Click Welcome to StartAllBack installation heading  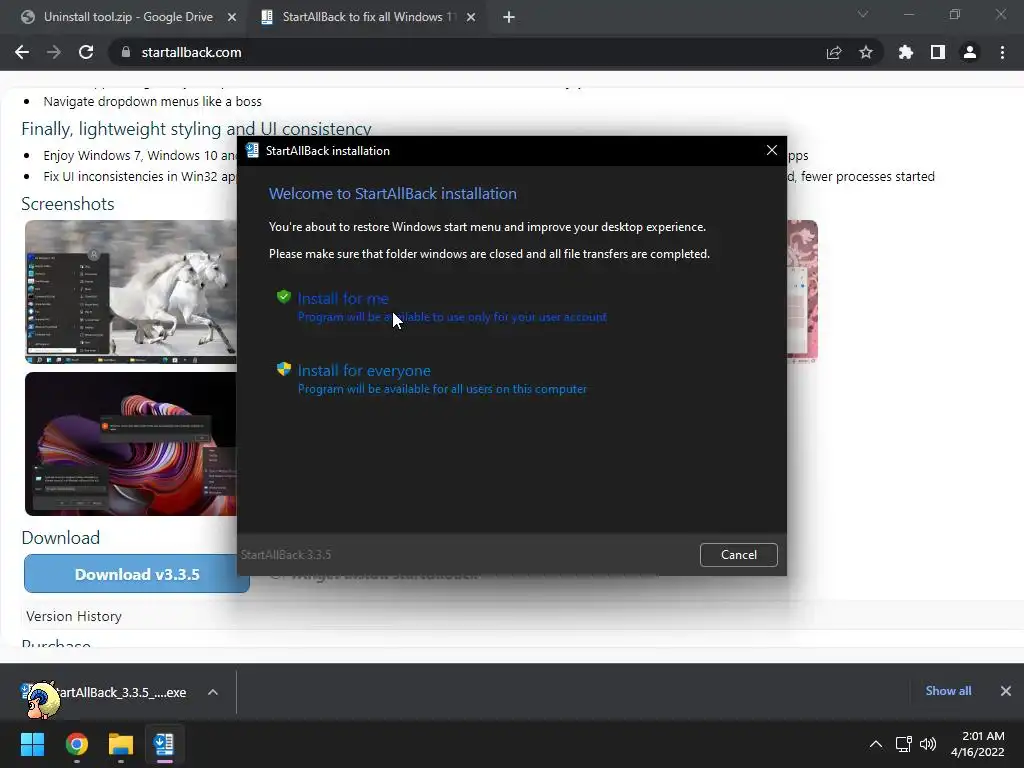point(392,193)
